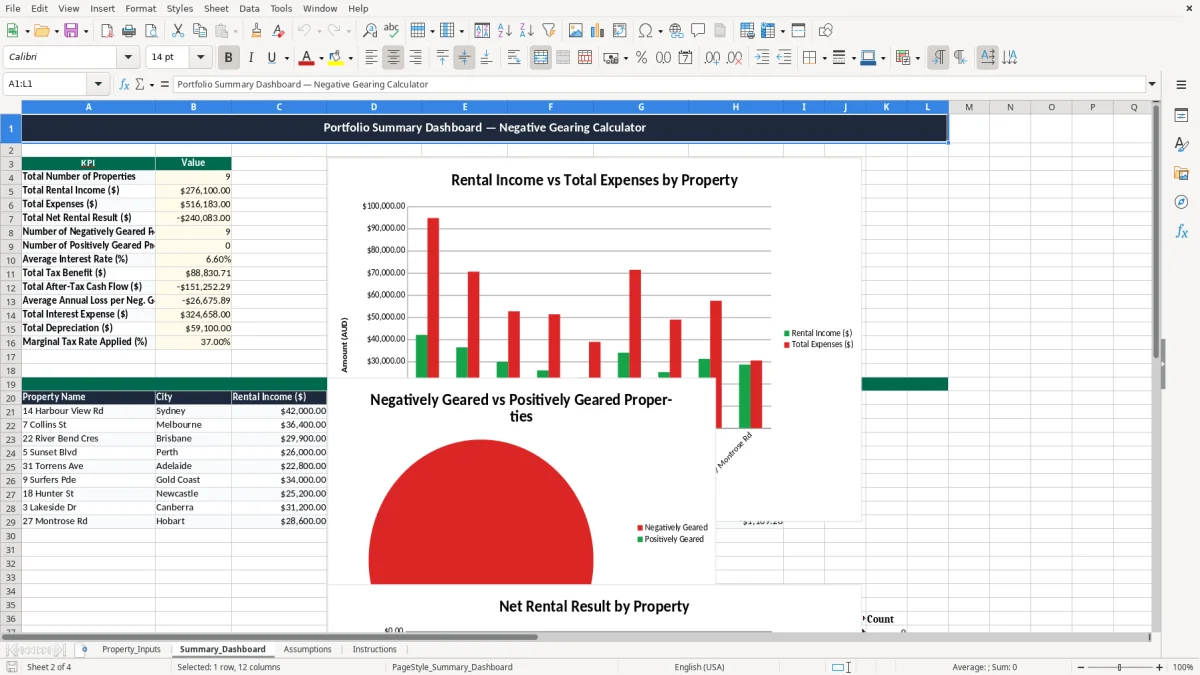Toggle Merge and Center Cells
This screenshot has height=675, width=1200.
point(540,58)
